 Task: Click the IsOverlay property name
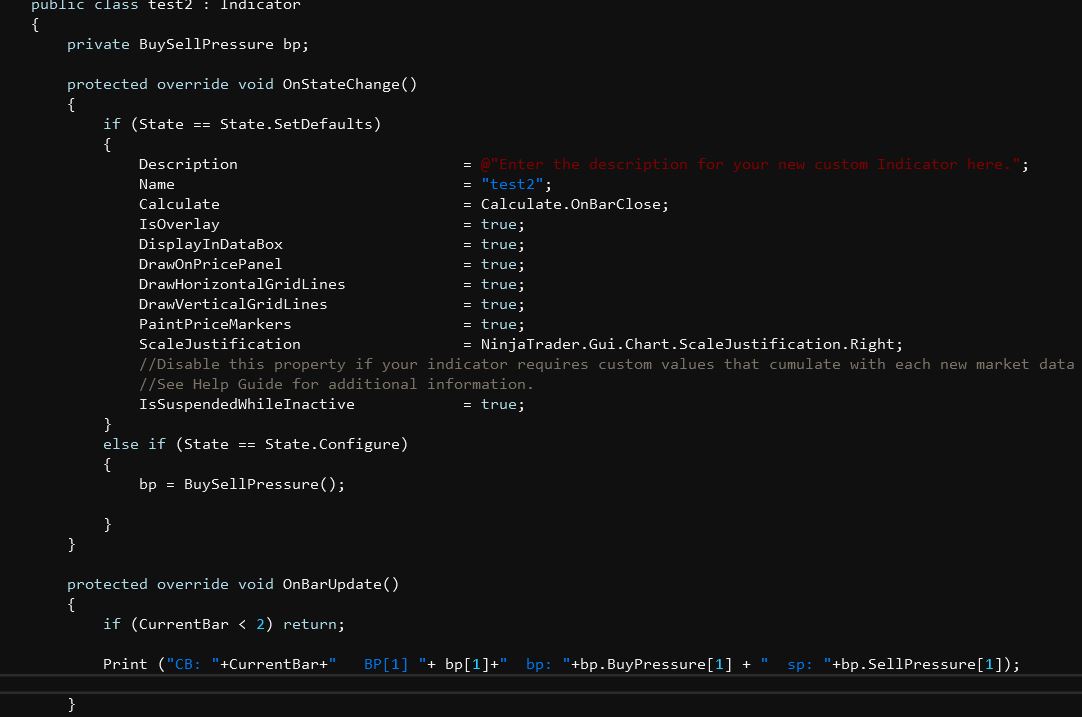click(x=179, y=224)
